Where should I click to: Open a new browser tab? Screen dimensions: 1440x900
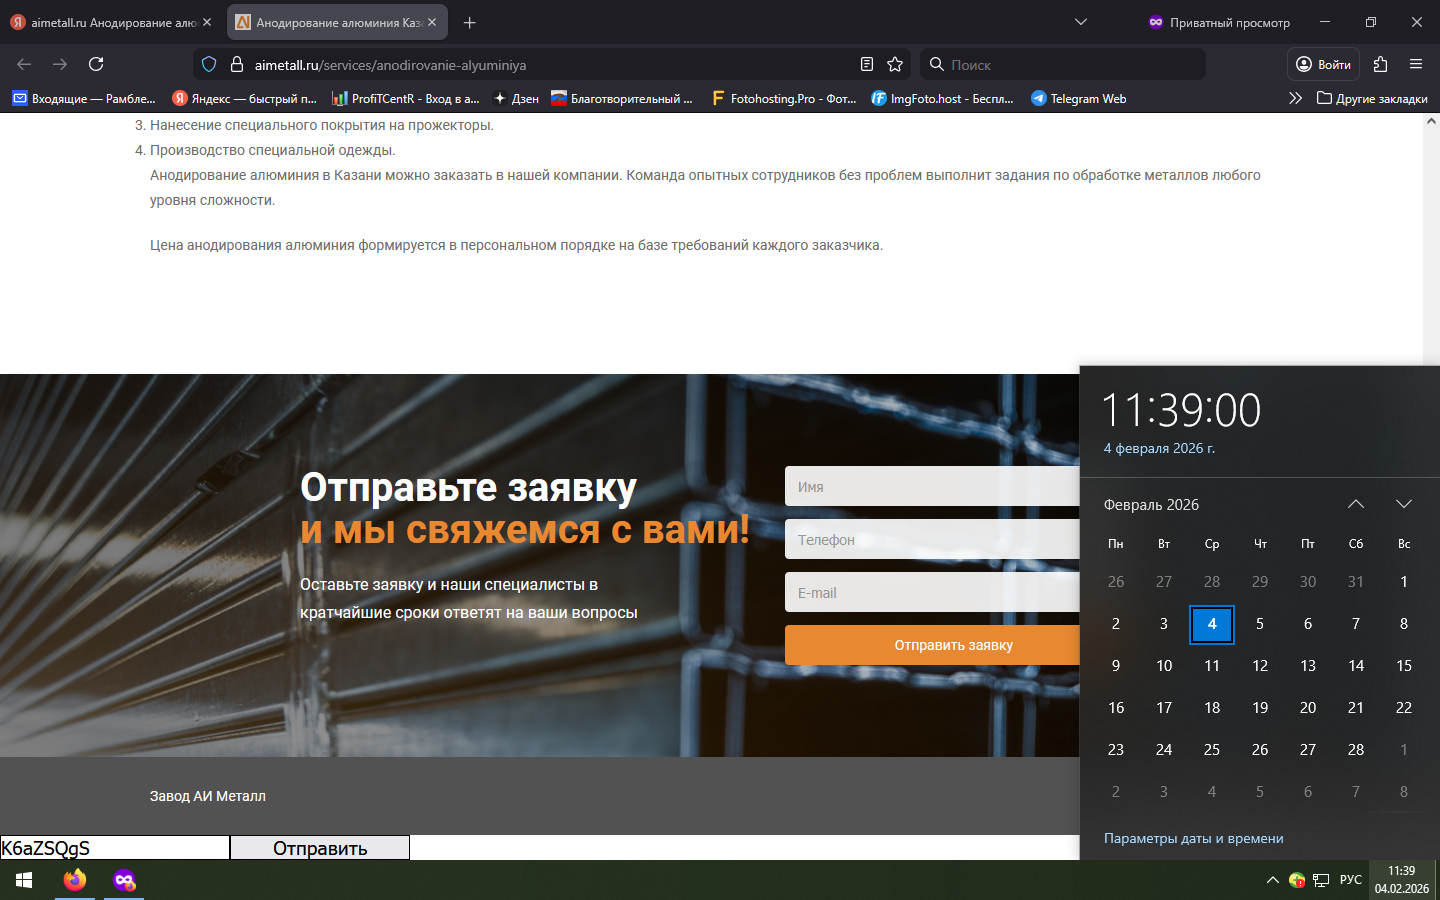[469, 22]
